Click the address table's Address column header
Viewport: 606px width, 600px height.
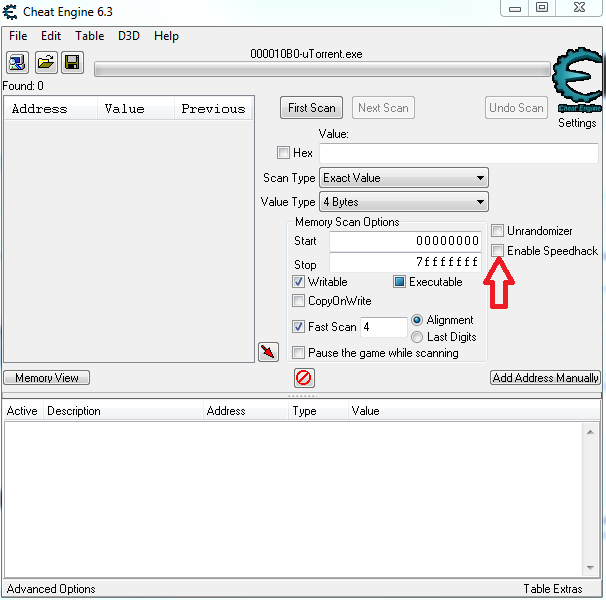pos(246,411)
